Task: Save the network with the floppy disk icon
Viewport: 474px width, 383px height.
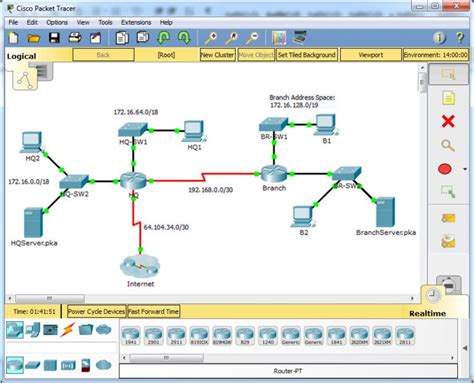Action: 54,38
